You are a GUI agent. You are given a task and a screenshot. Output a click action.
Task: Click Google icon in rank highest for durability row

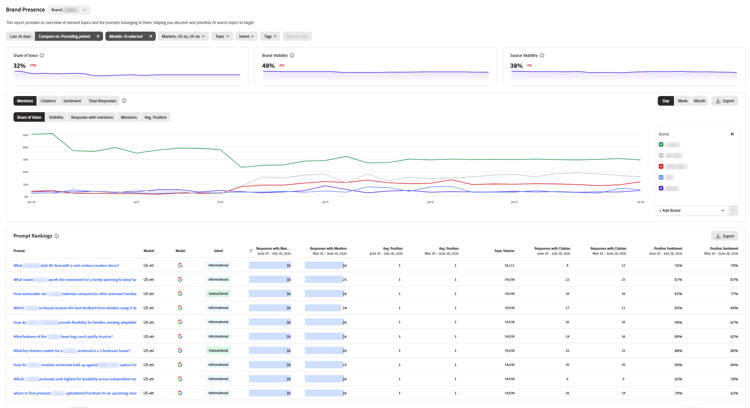click(180, 379)
